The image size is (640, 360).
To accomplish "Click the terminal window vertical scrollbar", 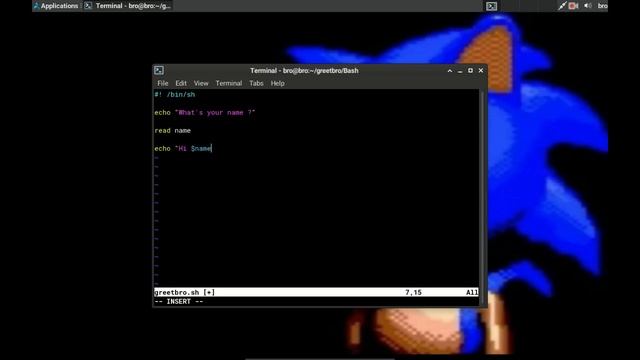I will click(482, 198).
